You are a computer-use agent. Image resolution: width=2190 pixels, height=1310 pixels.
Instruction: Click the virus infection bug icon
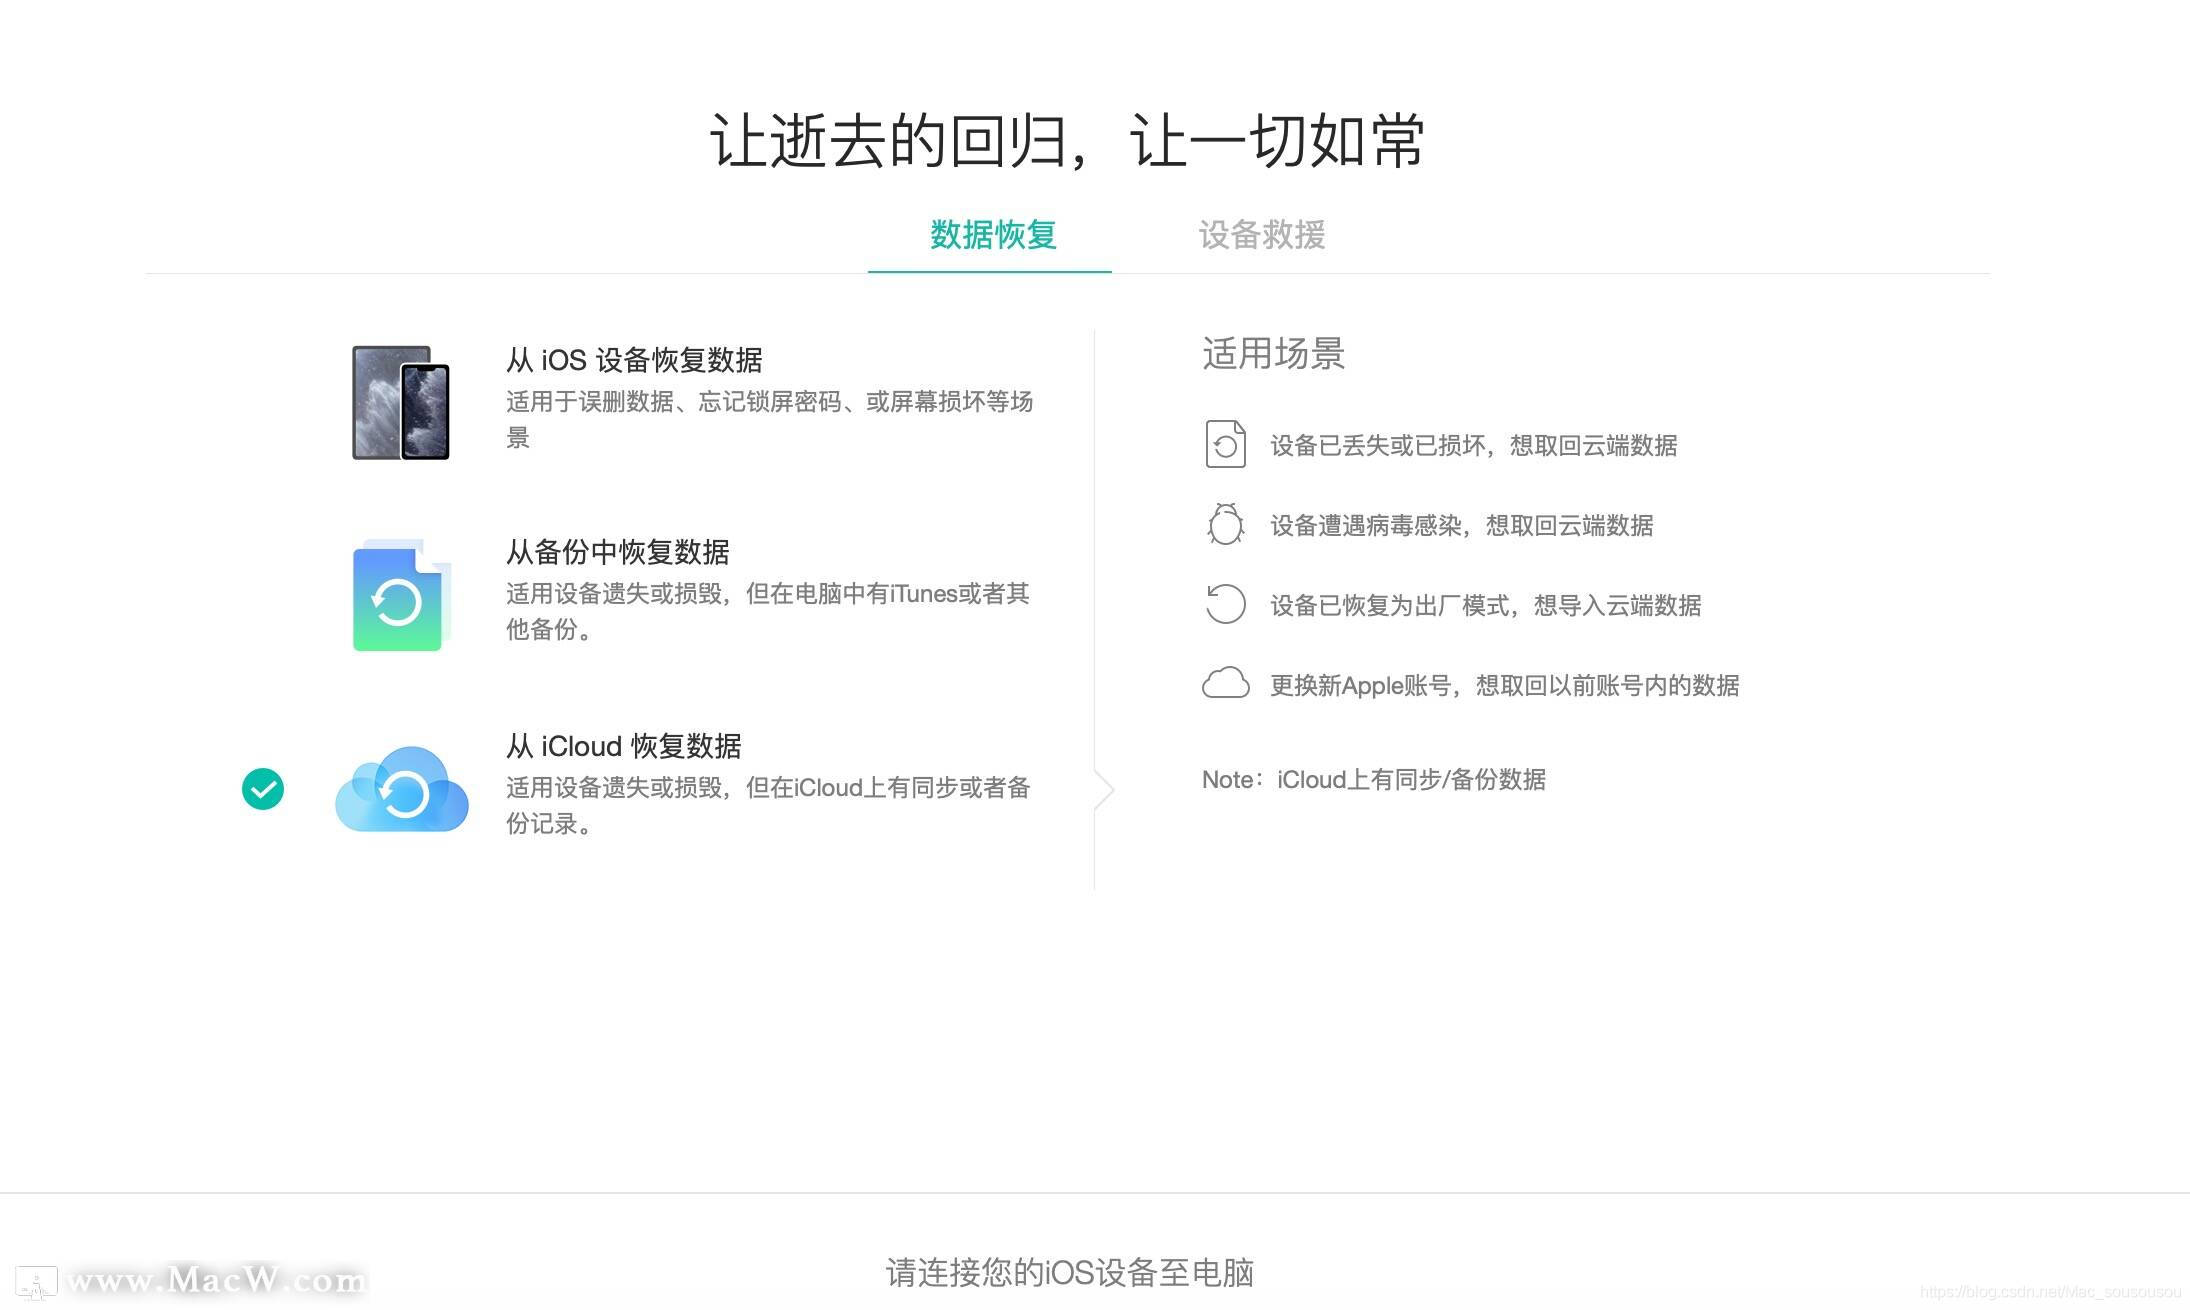[1225, 525]
